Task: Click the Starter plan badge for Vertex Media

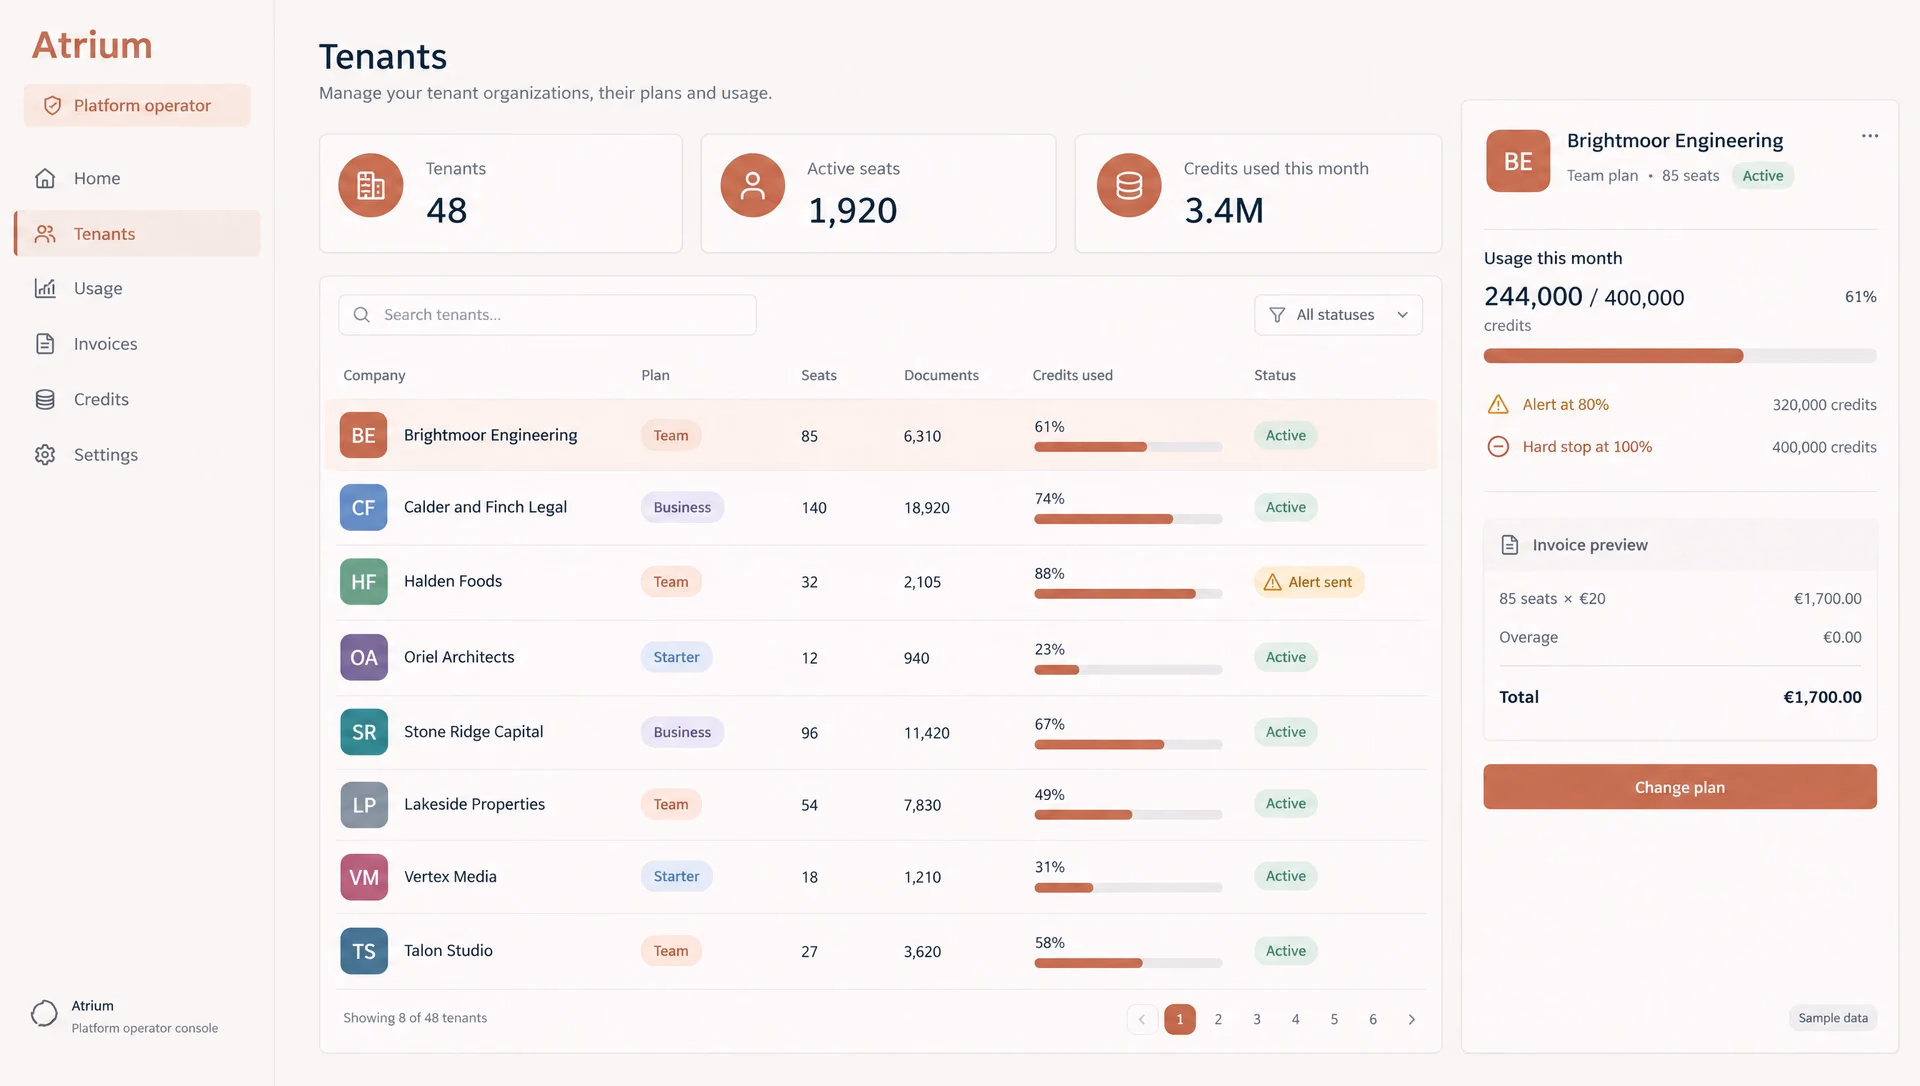Action: coord(676,877)
